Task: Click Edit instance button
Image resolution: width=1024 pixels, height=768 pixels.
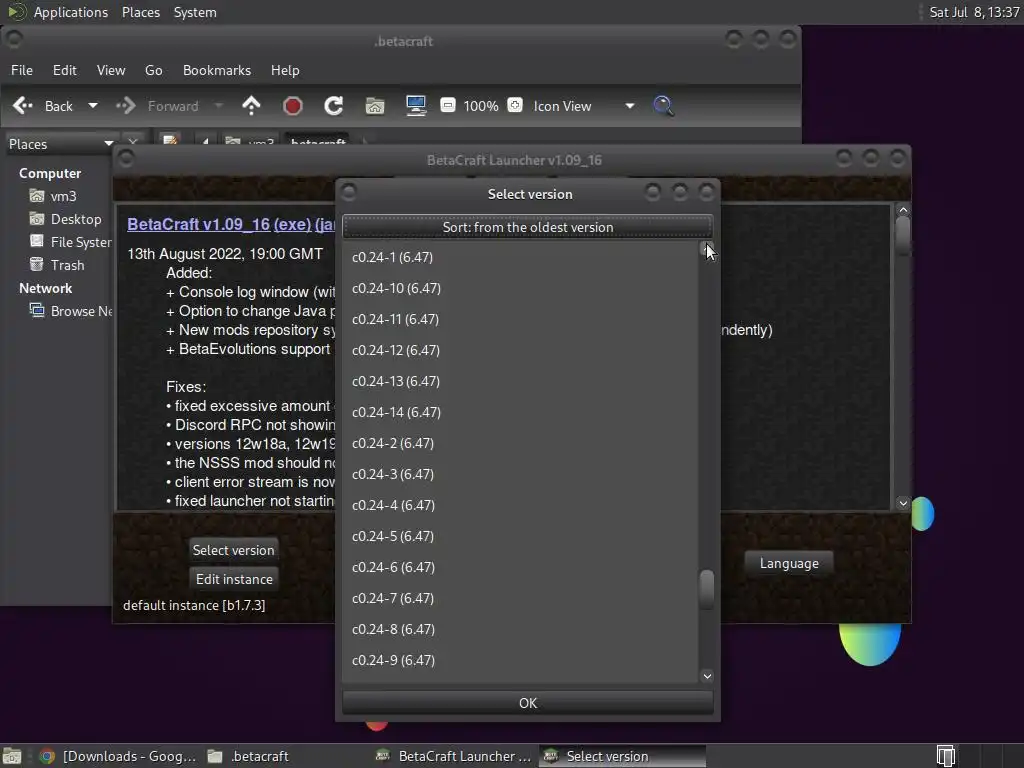Action: pyautogui.click(x=234, y=579)
